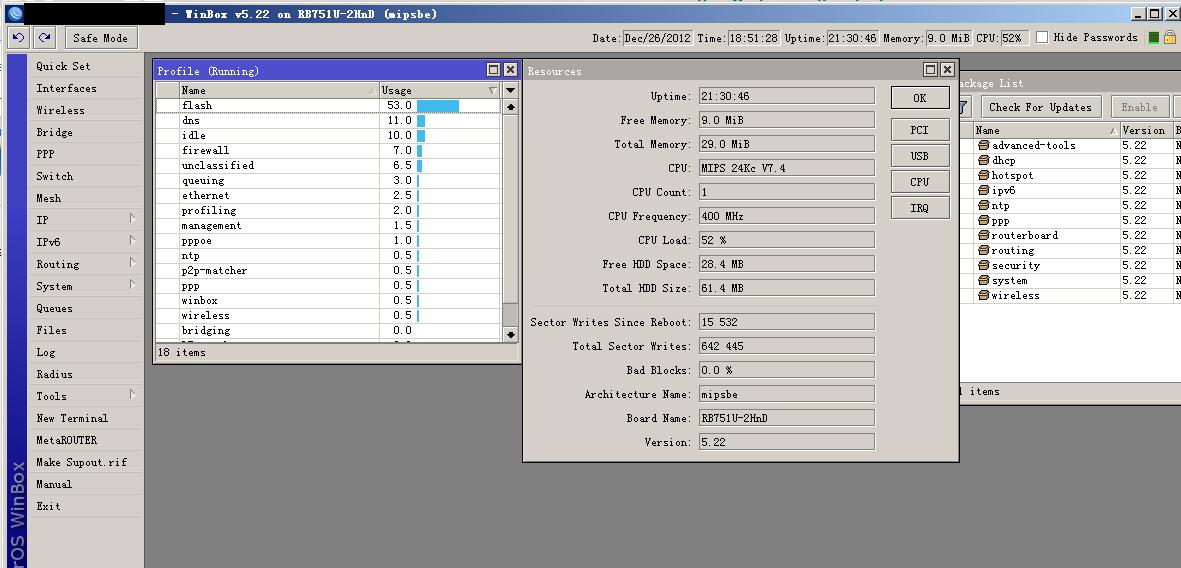The width and height of the screenshot is (1181, 568).
Task: Open Files in sidebar
Action: click(x=51, y=330)
